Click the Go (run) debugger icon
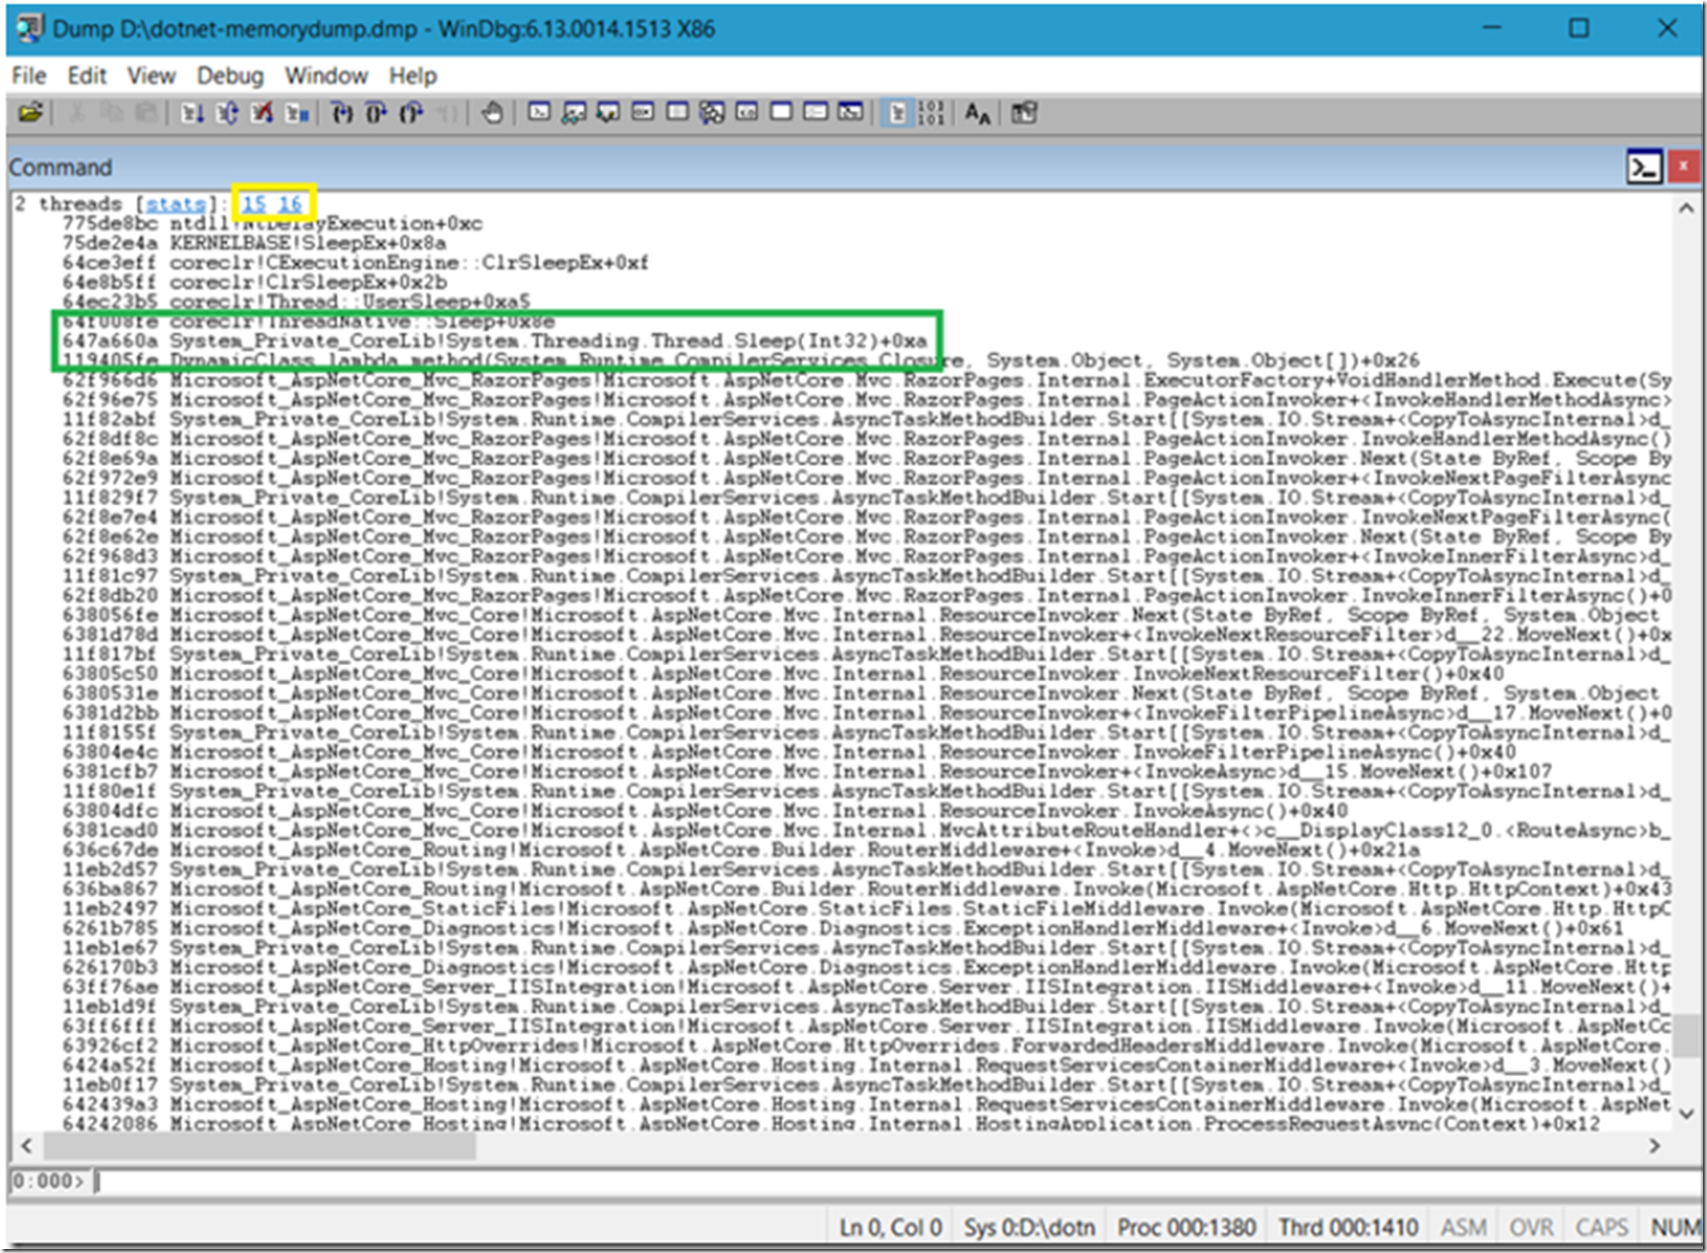The height and width of the screenshot is (1253, 1707). (192, 113)
